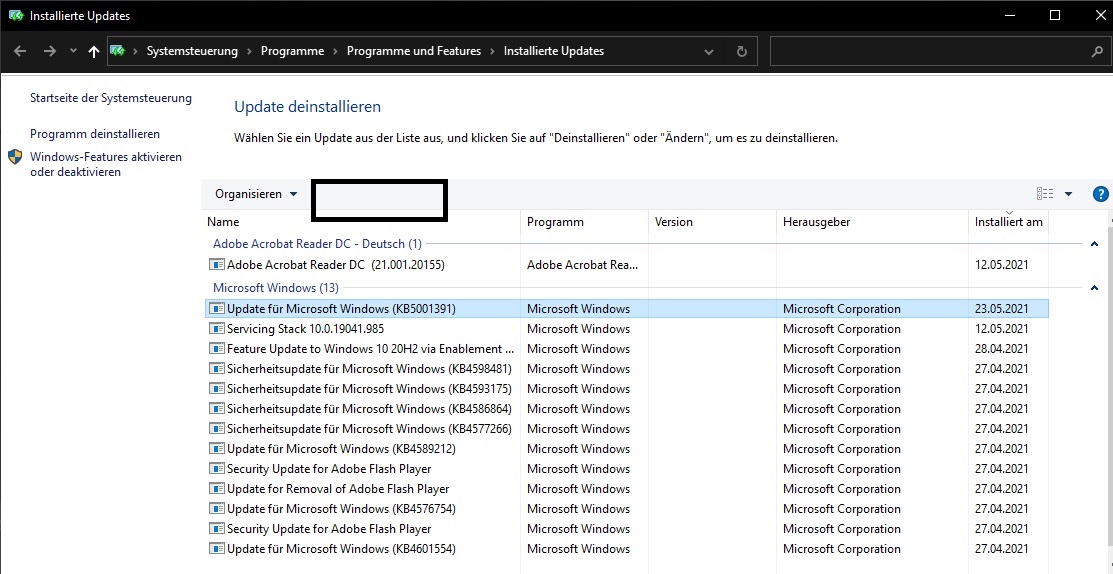Image resolution: width=1113 pixels, height=574 pixels.
Task: Click icon beside Adobe Acrobat Reader DC entry
Action: pos(216,265)
